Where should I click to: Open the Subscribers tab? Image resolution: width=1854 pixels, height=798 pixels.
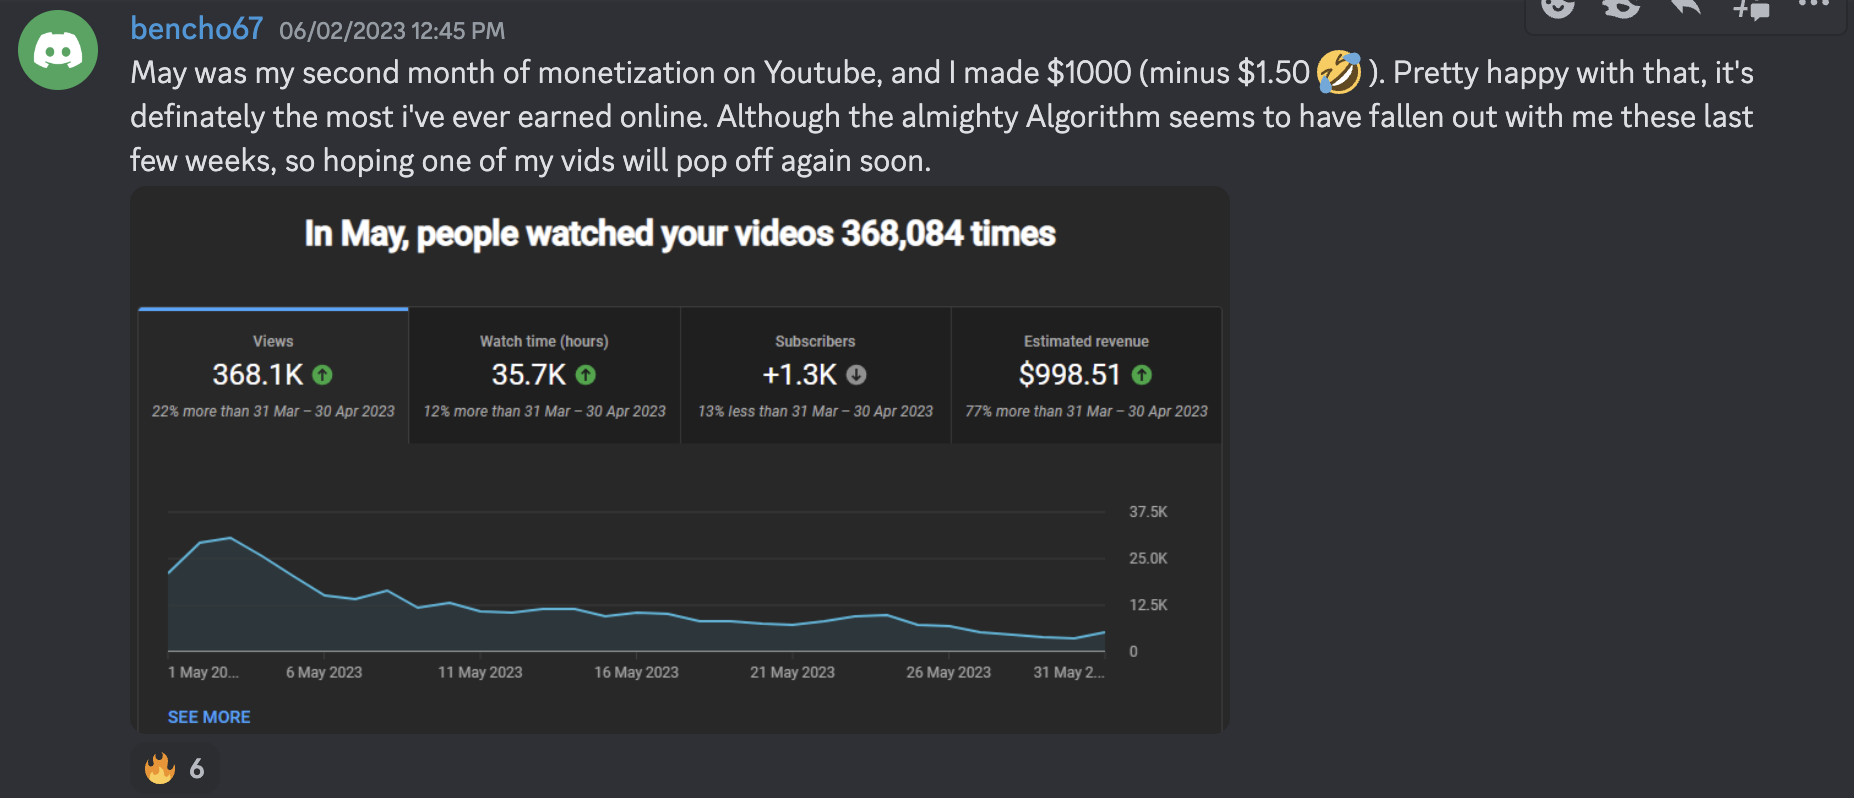(x=815, y=375)
